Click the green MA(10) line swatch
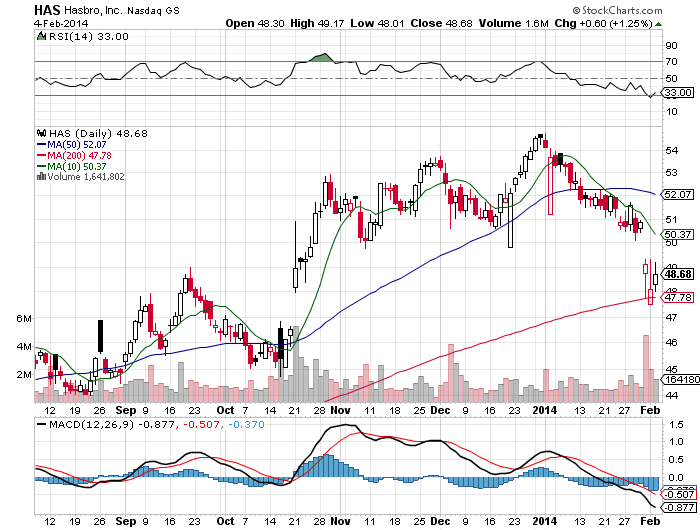Screen dimensions: 700x530 42,167
